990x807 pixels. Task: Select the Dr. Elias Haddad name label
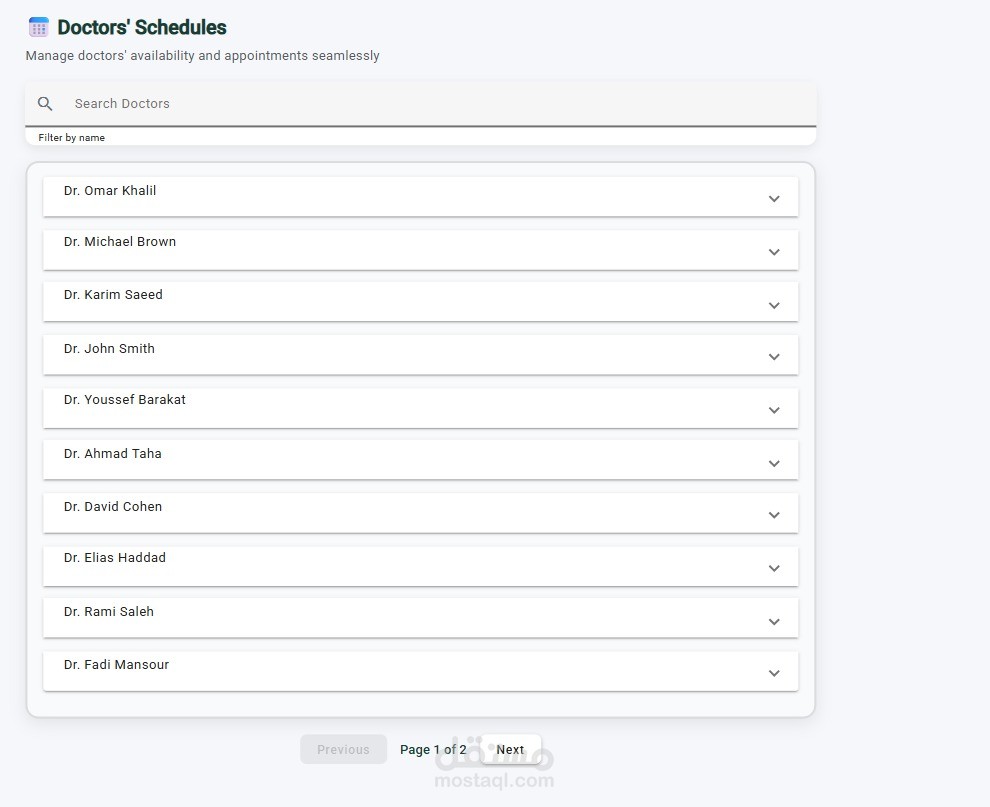115,558
